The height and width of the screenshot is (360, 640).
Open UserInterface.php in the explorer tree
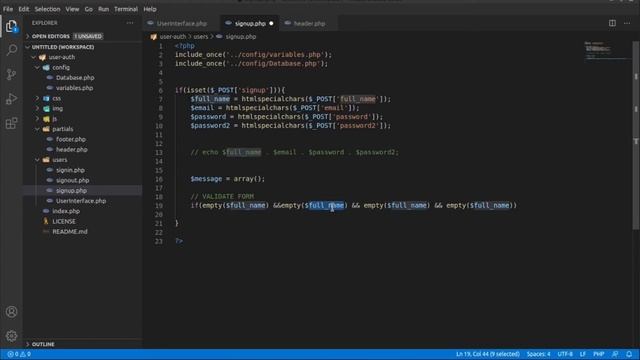pos(82,201)
